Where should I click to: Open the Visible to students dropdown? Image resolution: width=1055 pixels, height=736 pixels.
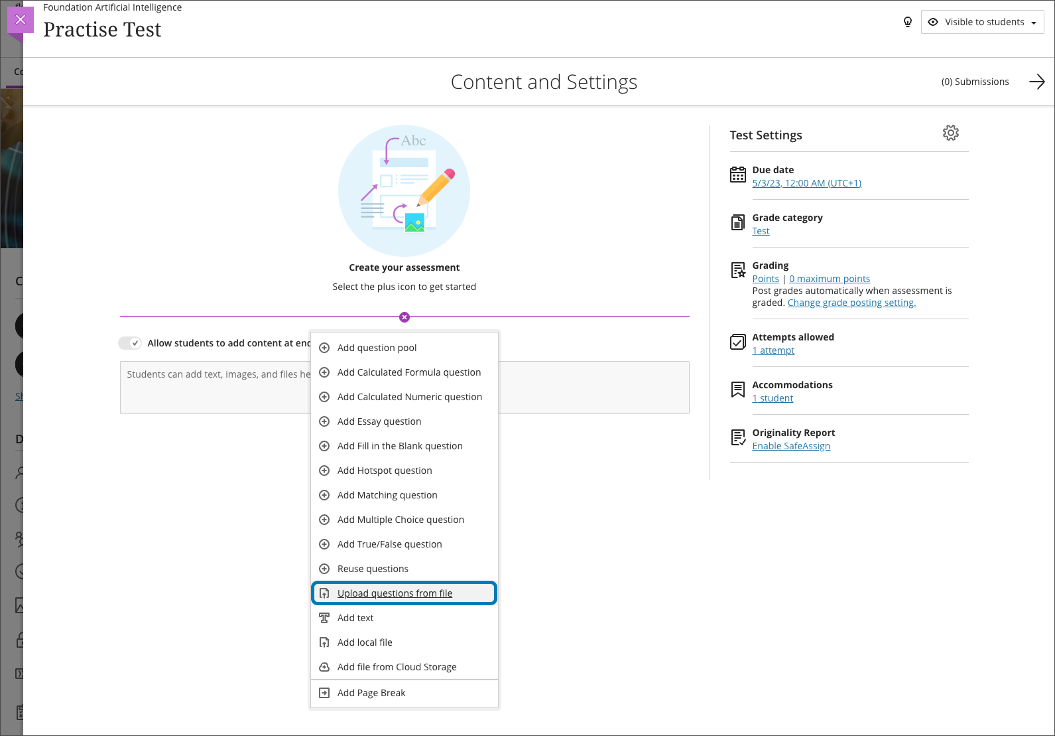(982, 21)
